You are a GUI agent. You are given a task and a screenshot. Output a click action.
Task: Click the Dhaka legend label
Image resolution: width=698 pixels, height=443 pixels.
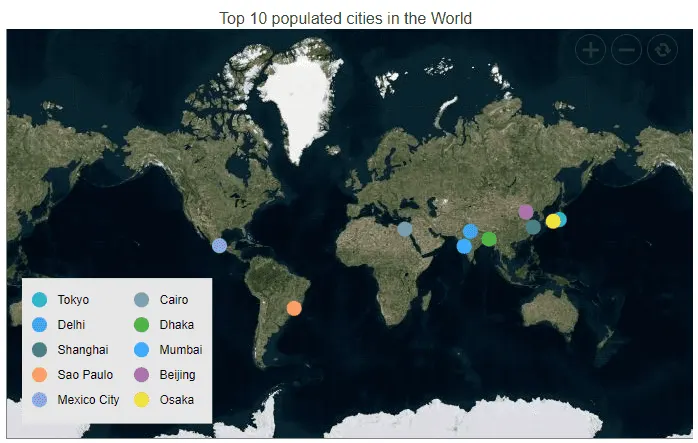click(x=177, y=325)
